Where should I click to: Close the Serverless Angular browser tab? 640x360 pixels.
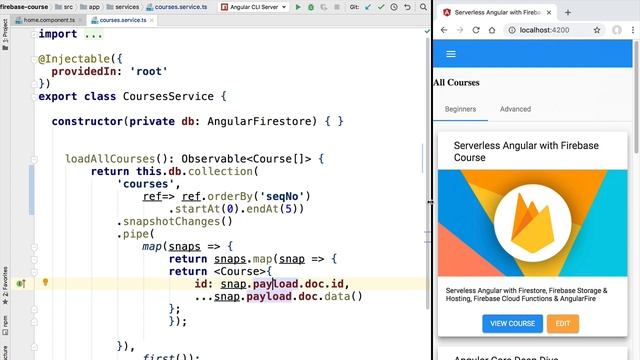[x=549, y=12]
